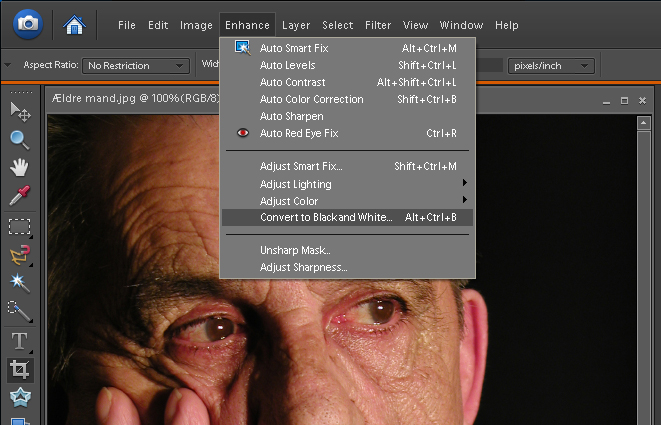This screenshot has width=661, height=425.
Task: Select the Rectangular Marquee tool
Action: (19, 227)
